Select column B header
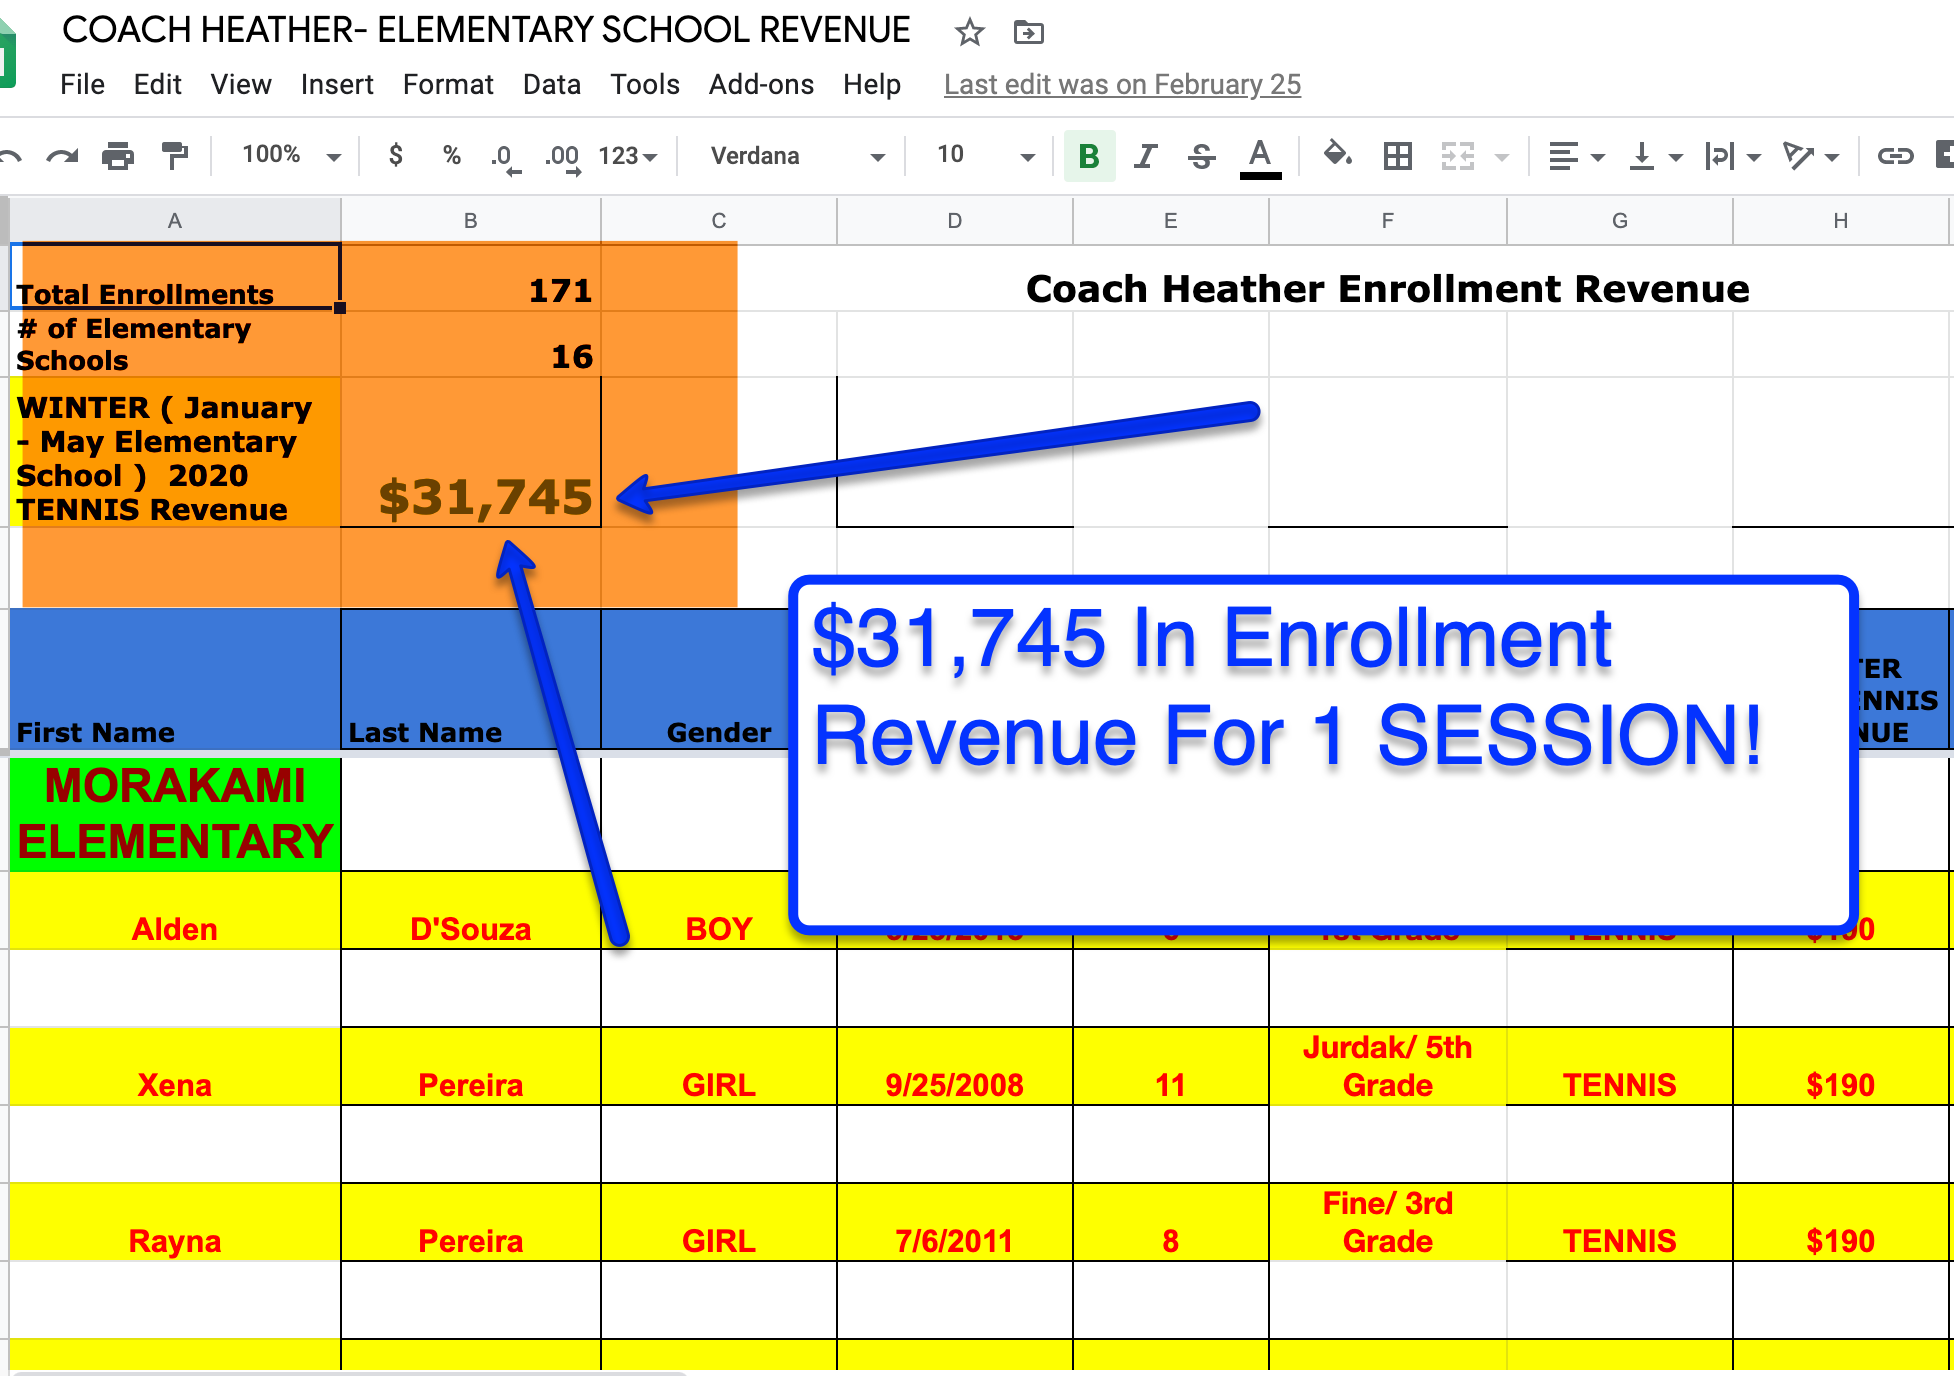 coord(470,221)
